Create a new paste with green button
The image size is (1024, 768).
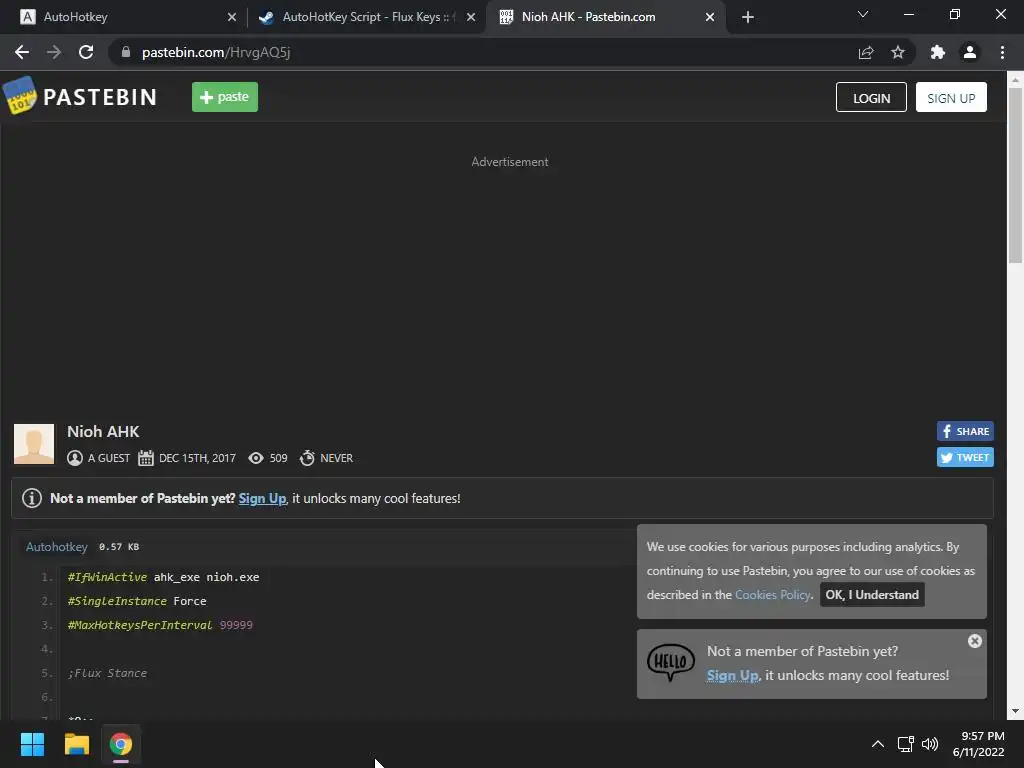coord(225,97)
